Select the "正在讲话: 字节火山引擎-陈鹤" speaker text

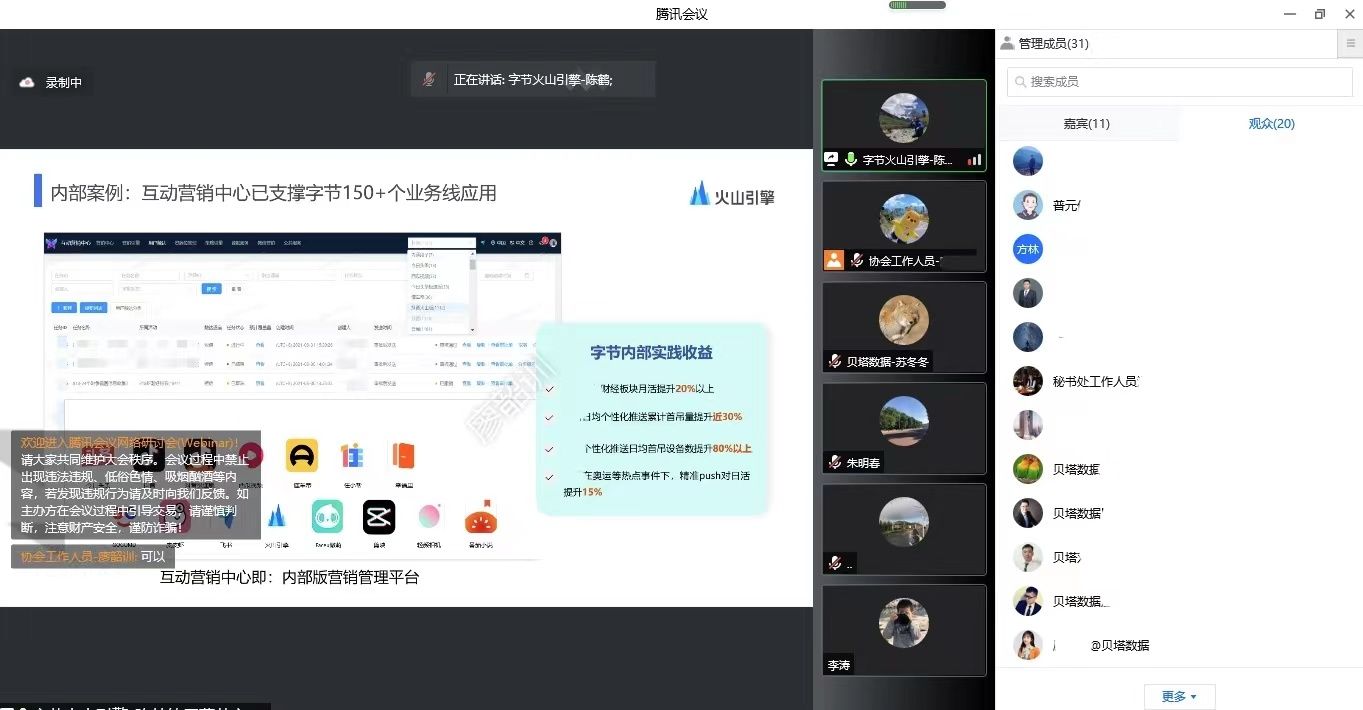pos(533,80)
